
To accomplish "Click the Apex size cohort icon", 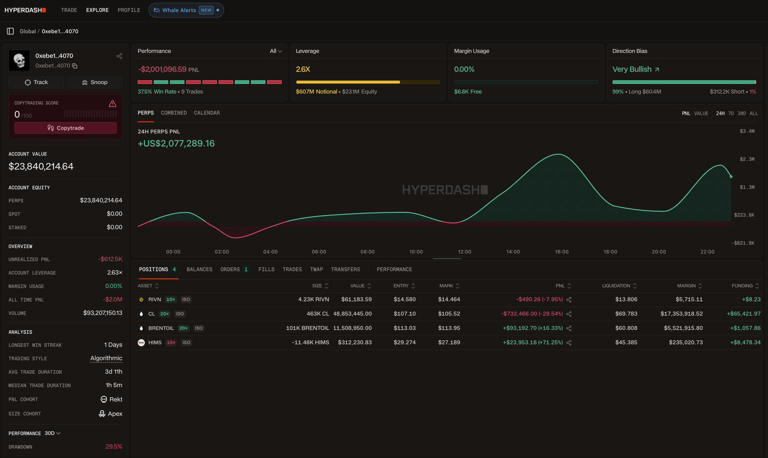I will pyautogui.click(x=102, y=413).
